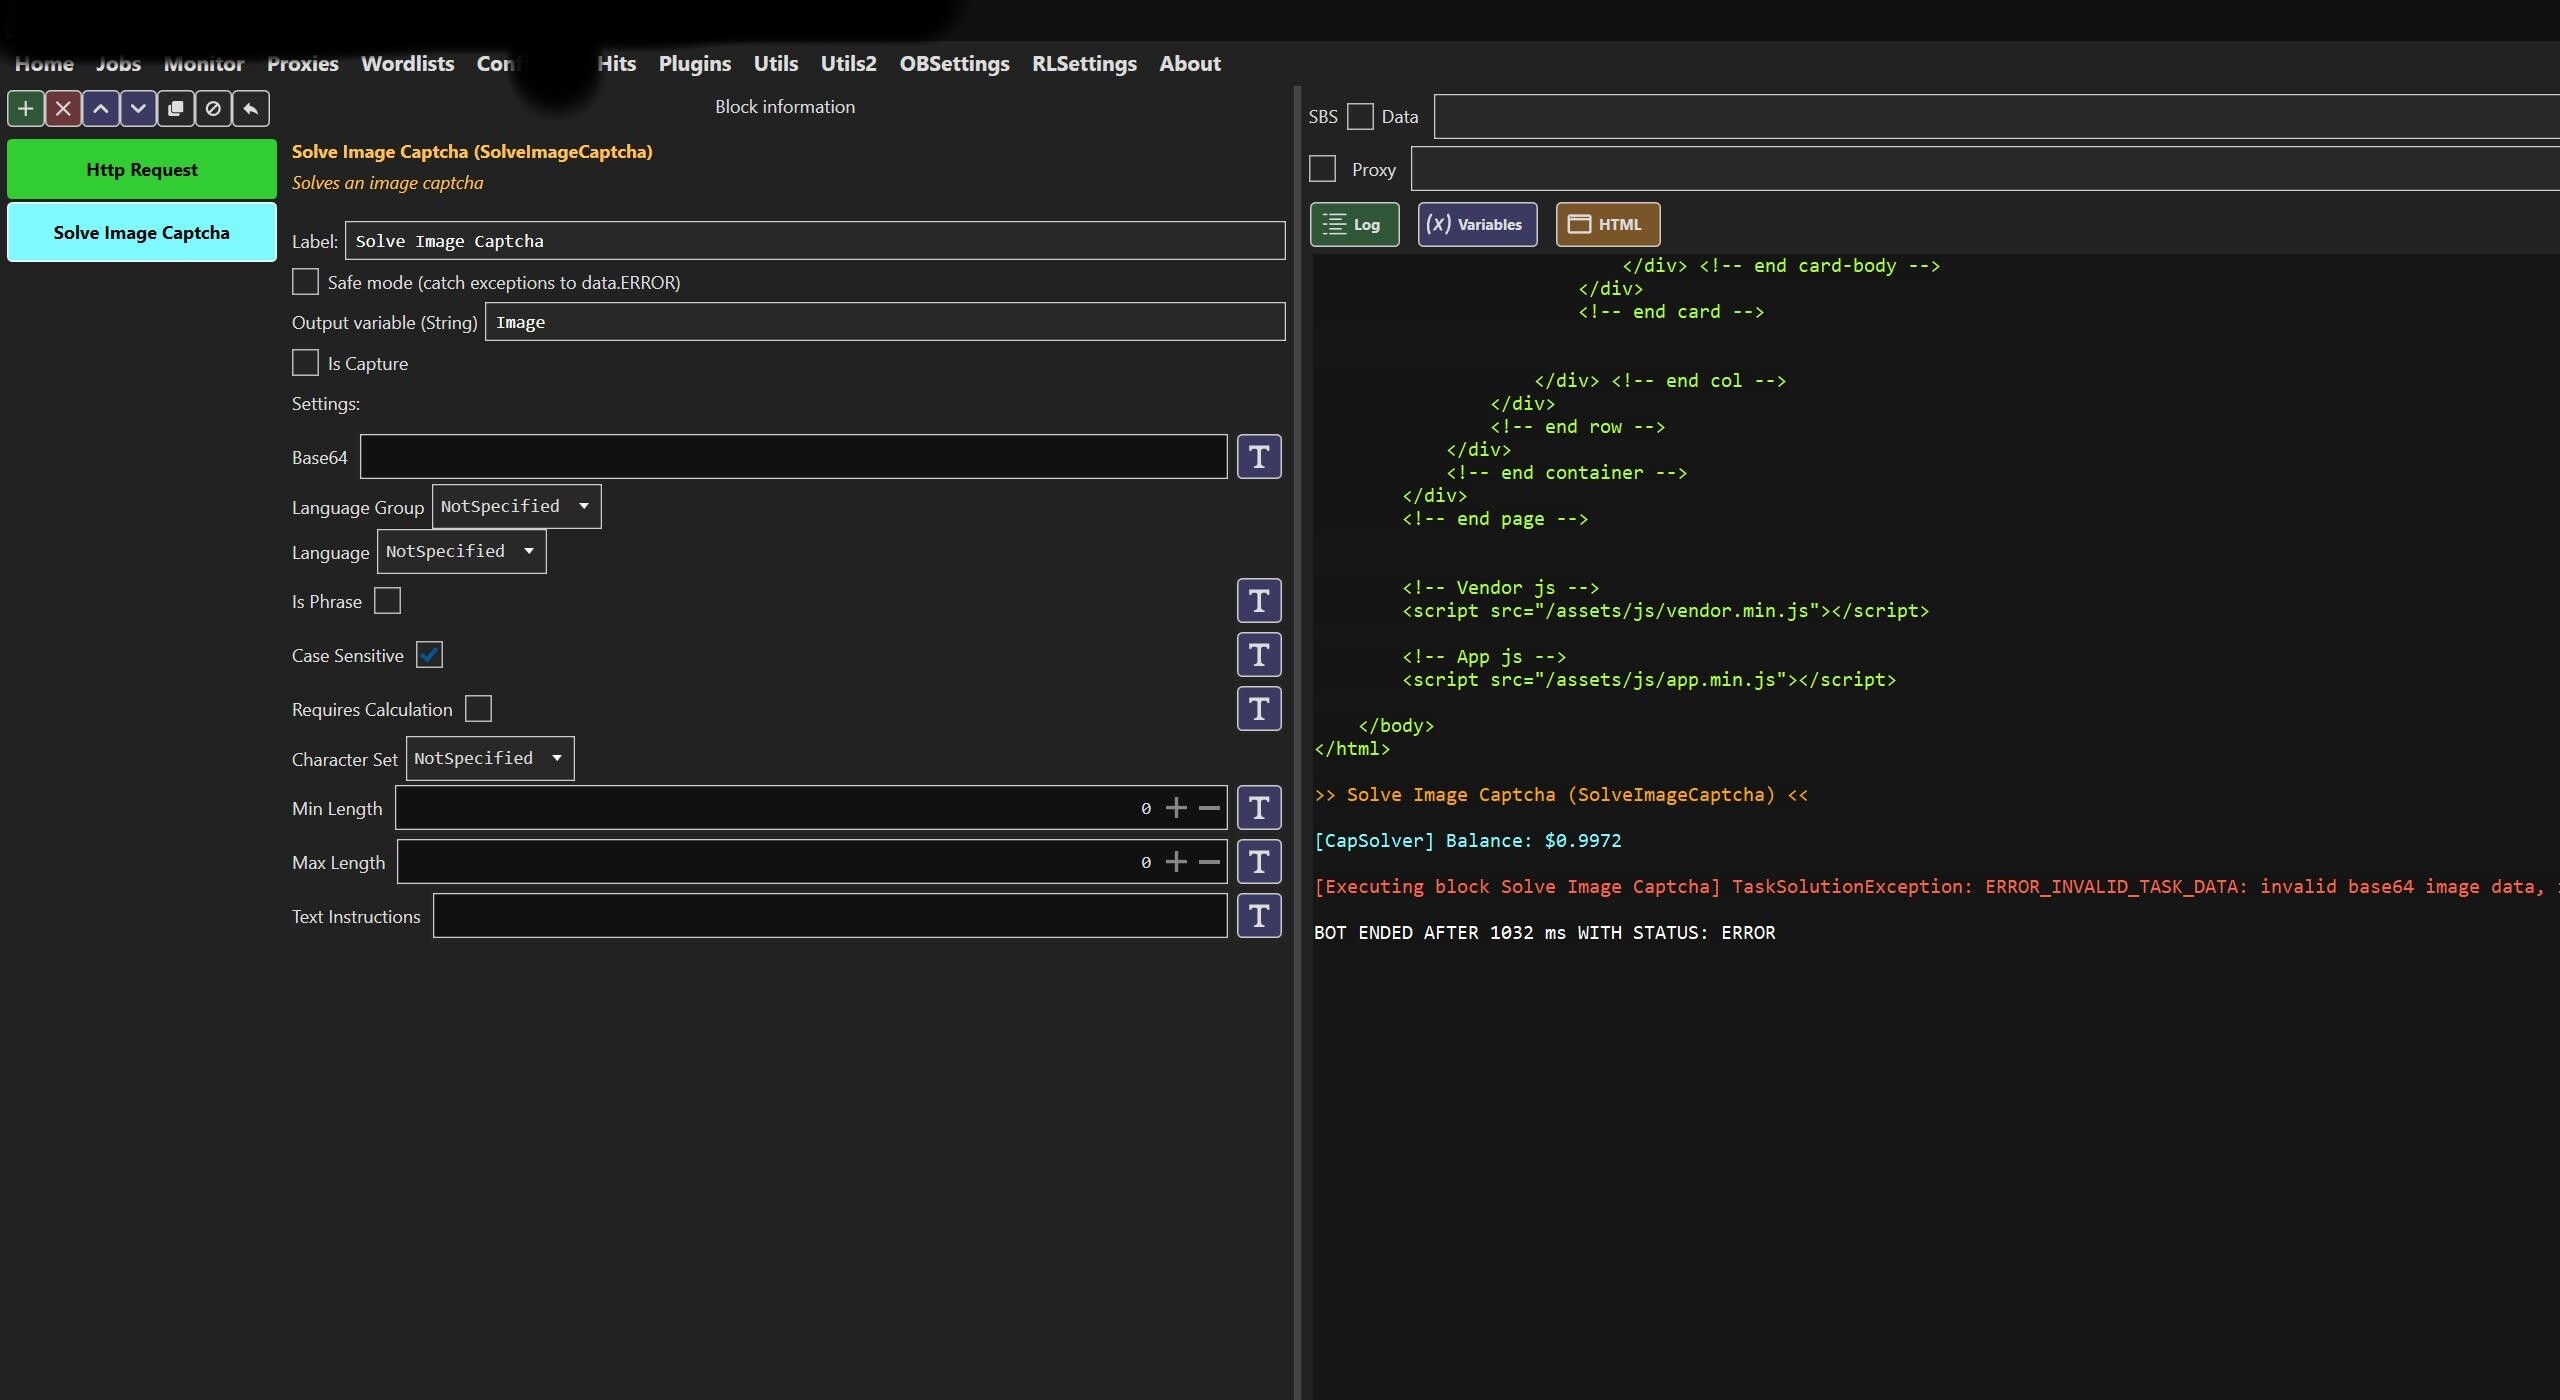
Task: Open OBSettings page
Action: click(955, 64)
